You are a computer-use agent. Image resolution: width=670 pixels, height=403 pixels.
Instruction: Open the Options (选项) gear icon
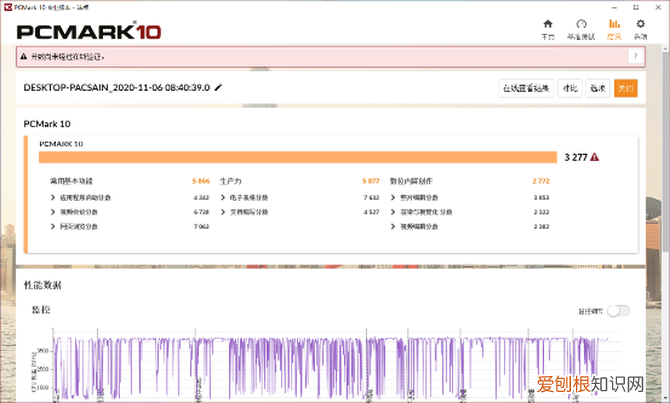(x=640, y=27)
